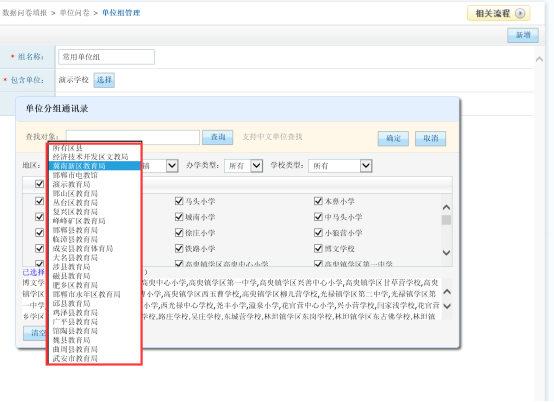Screen dimensions: 554x402
Task: Choose 峰峰矿区教育局 in the list
Action: (x=79, y=221)
